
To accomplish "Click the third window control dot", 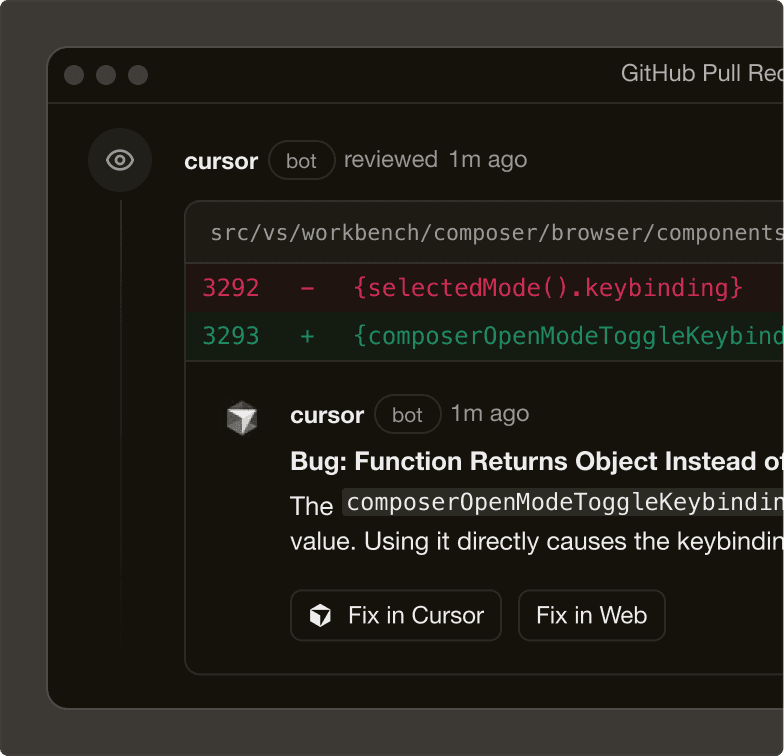I will point(138,75).
